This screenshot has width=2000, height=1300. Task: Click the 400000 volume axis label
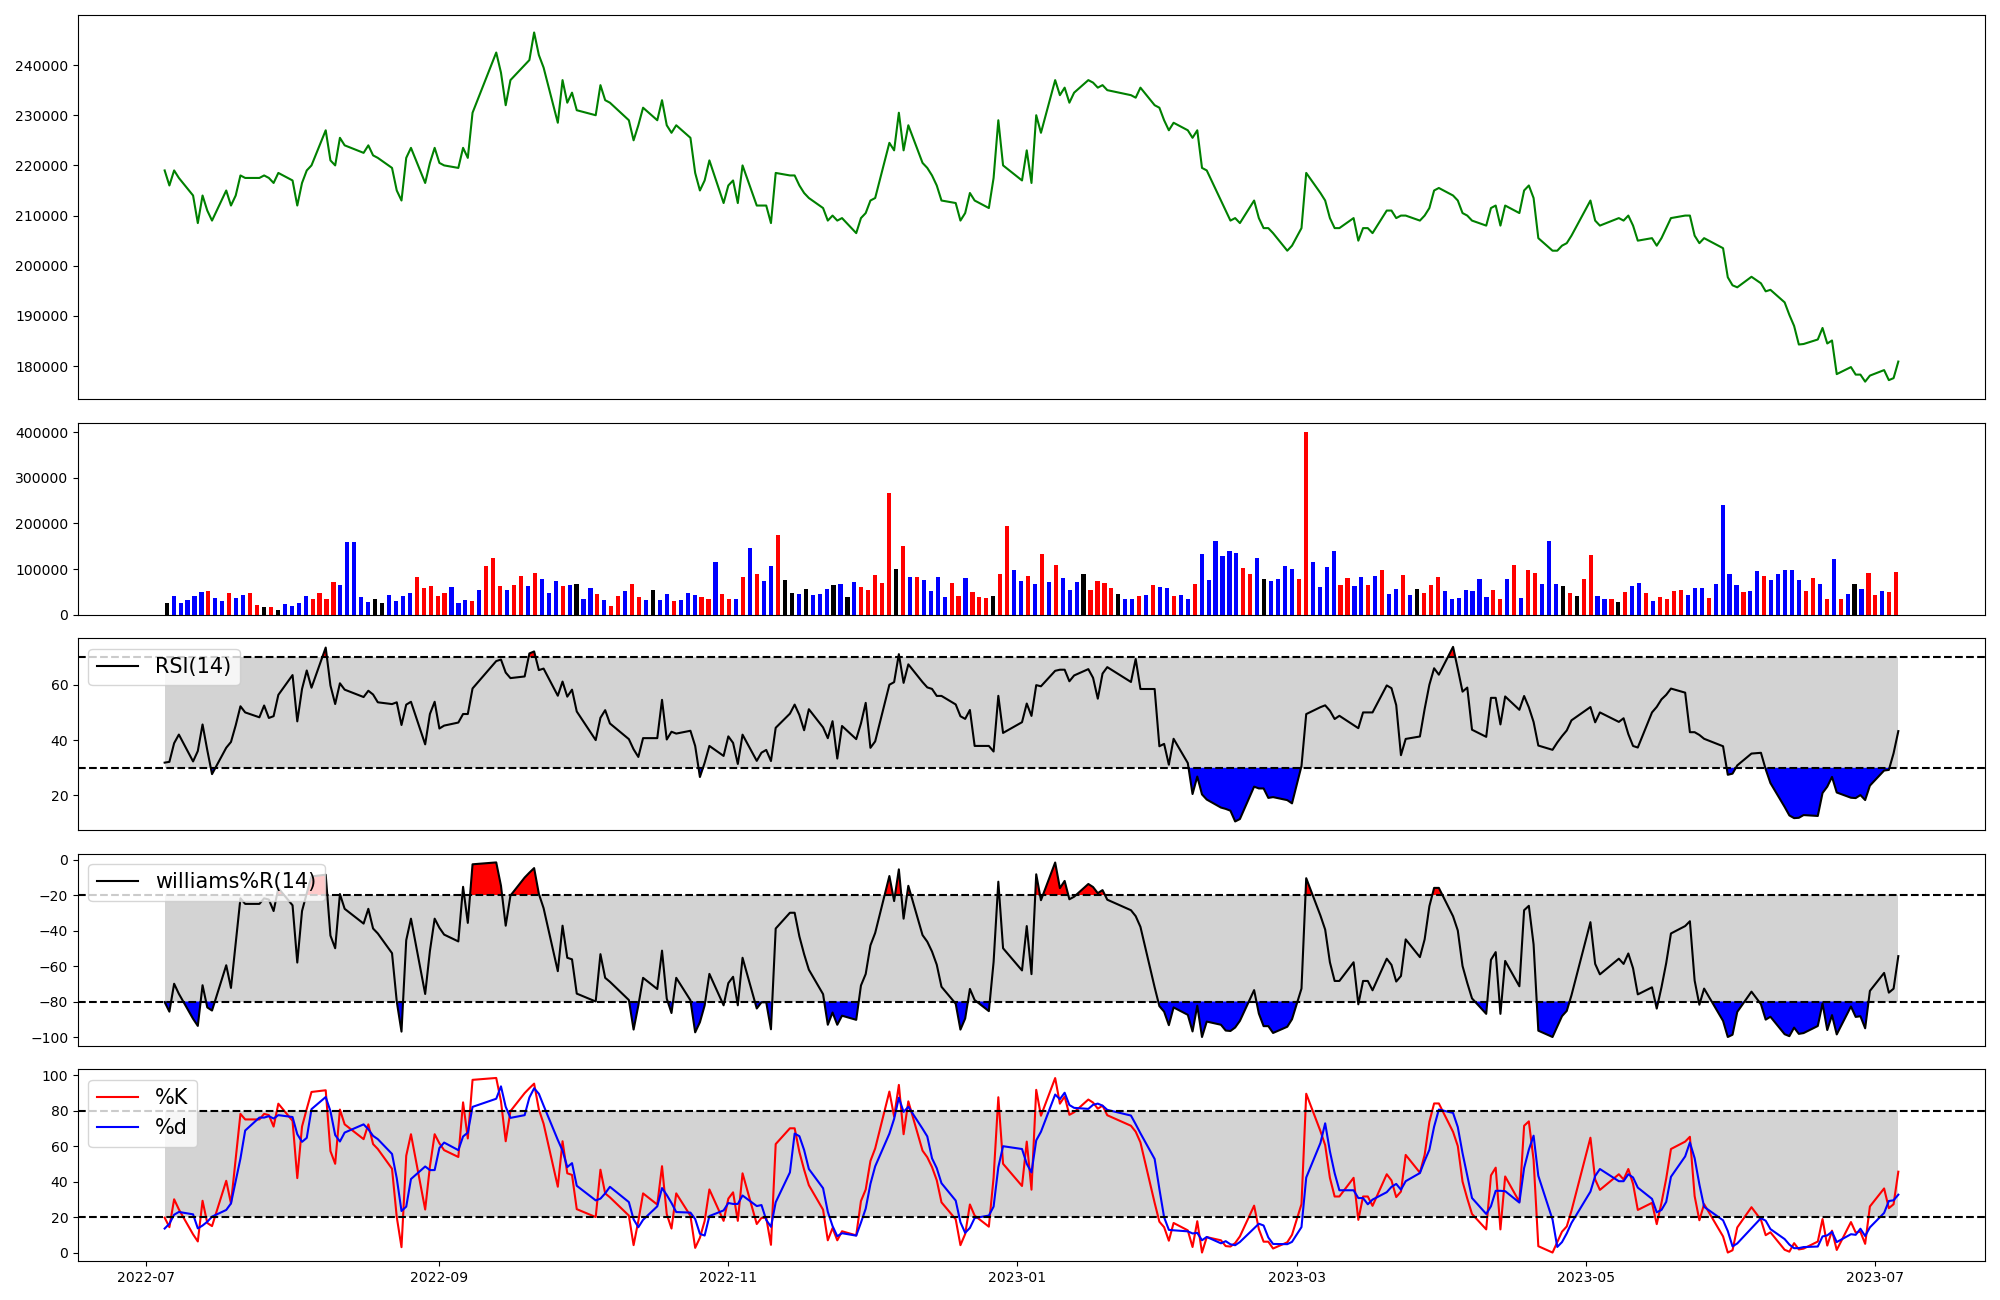41,433
